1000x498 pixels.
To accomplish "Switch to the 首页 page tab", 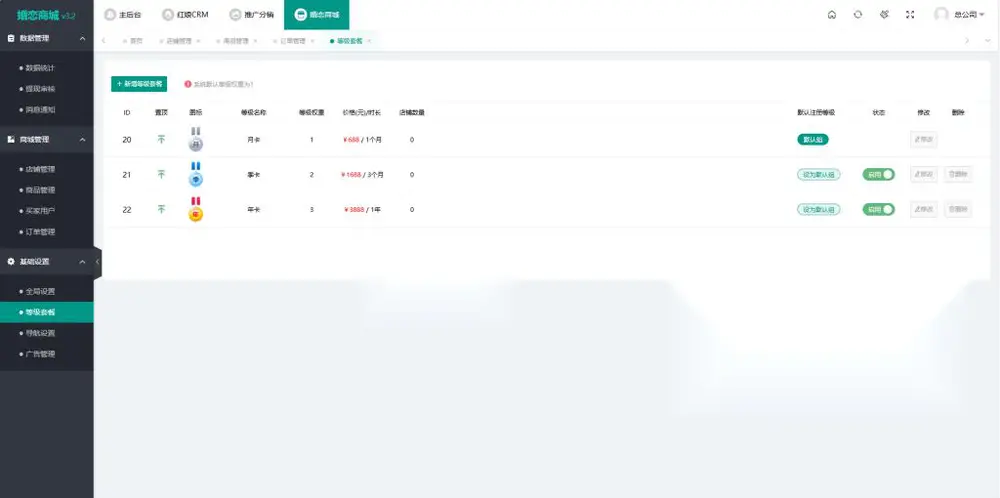I will point(133,41).
